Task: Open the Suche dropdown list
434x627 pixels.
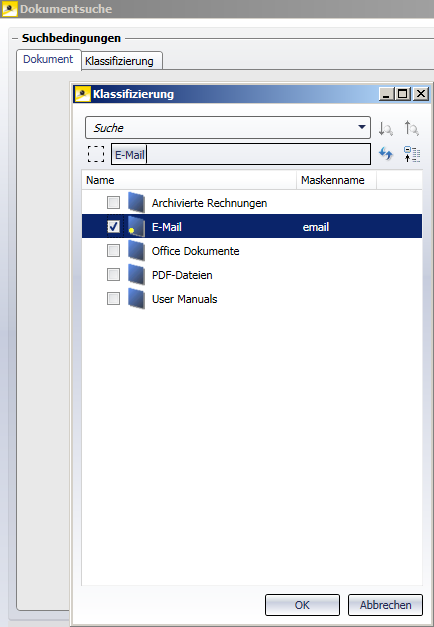Action: [362, 127]
